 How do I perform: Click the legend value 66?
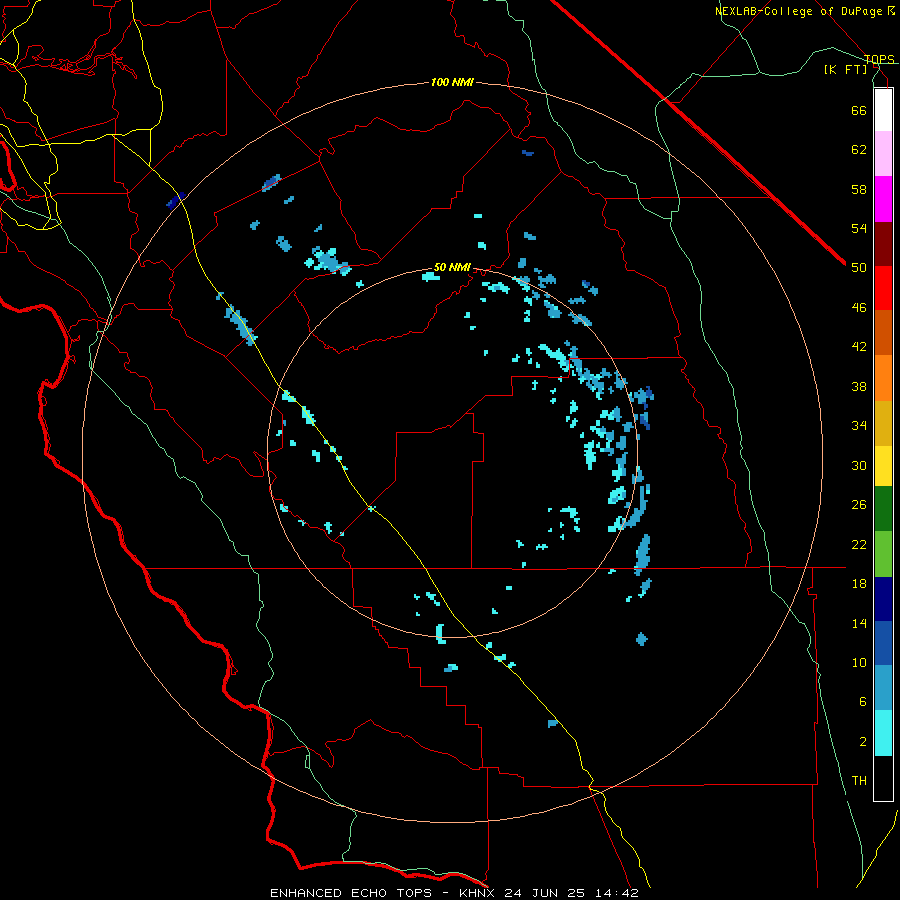tap(859, 110)
